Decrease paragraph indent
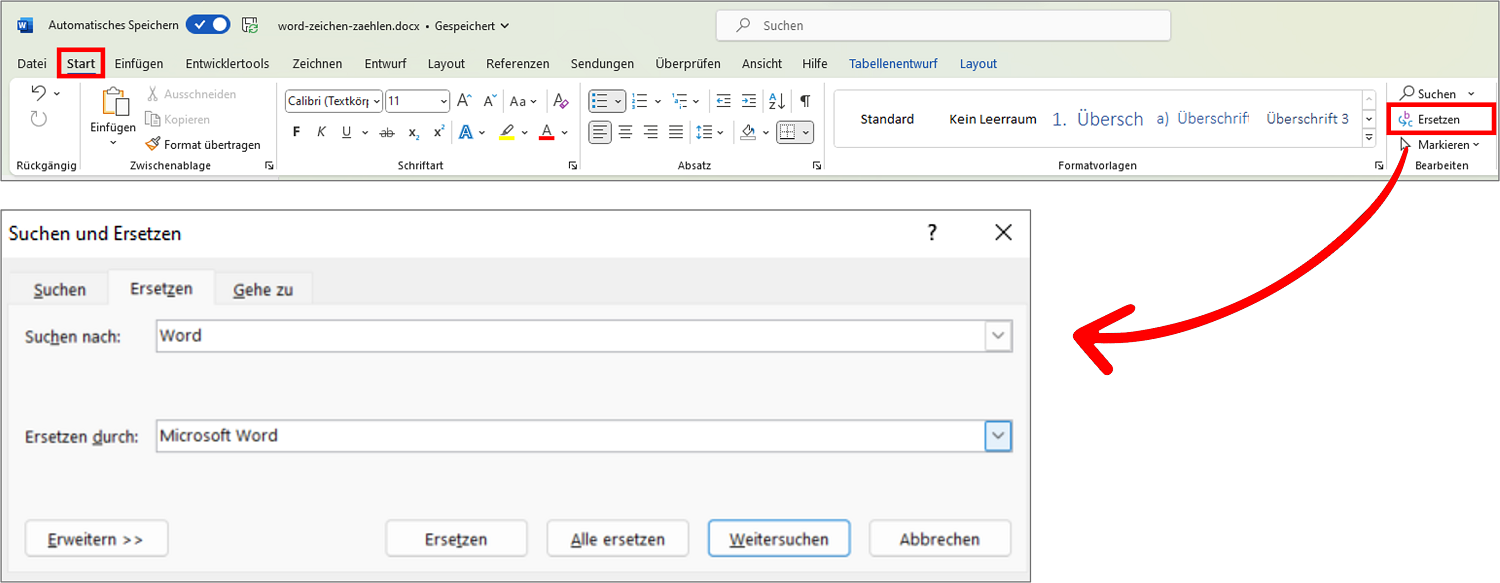 coord(724,101)
